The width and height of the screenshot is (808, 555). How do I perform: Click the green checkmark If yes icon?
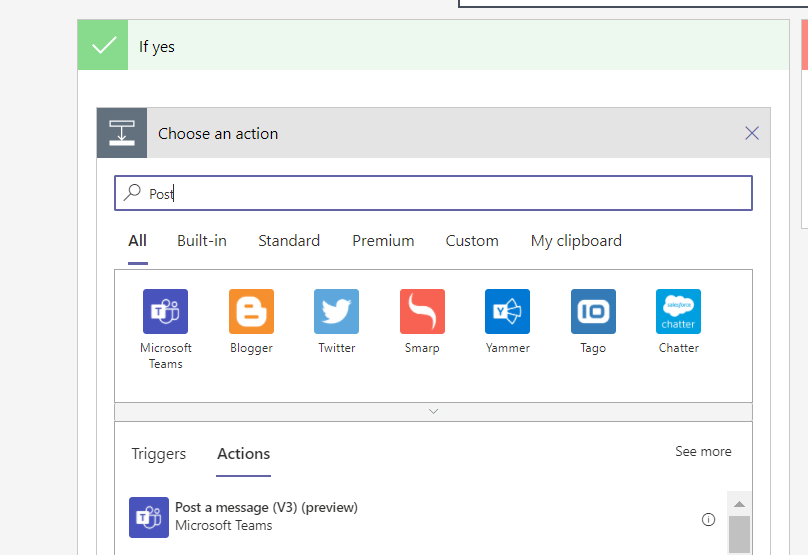click(x=103, y=46)
